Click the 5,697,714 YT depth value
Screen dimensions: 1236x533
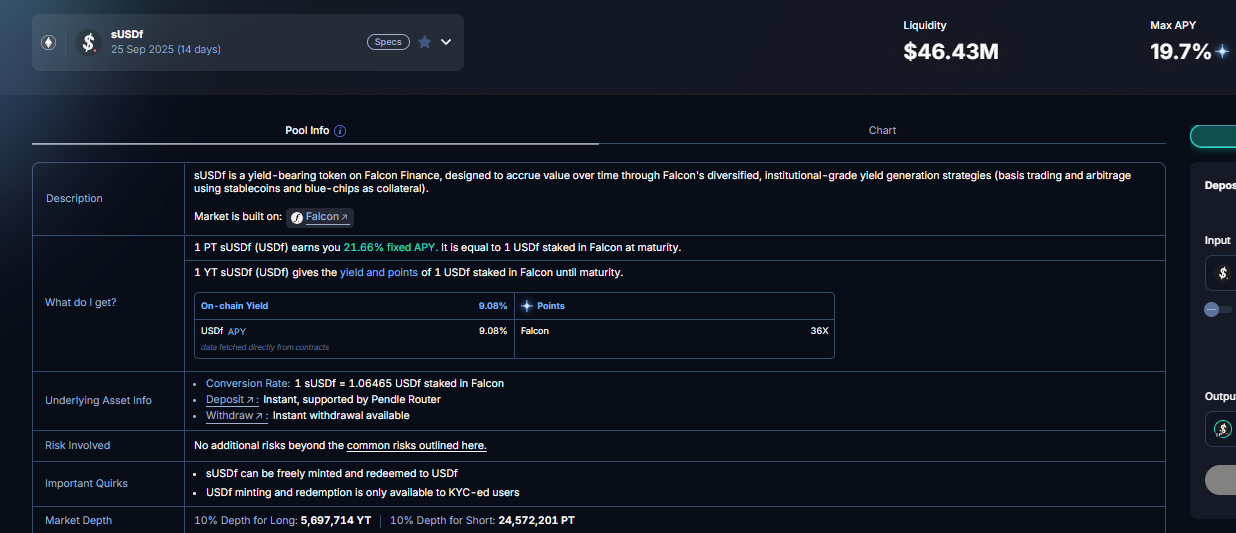tap(336, 520)
